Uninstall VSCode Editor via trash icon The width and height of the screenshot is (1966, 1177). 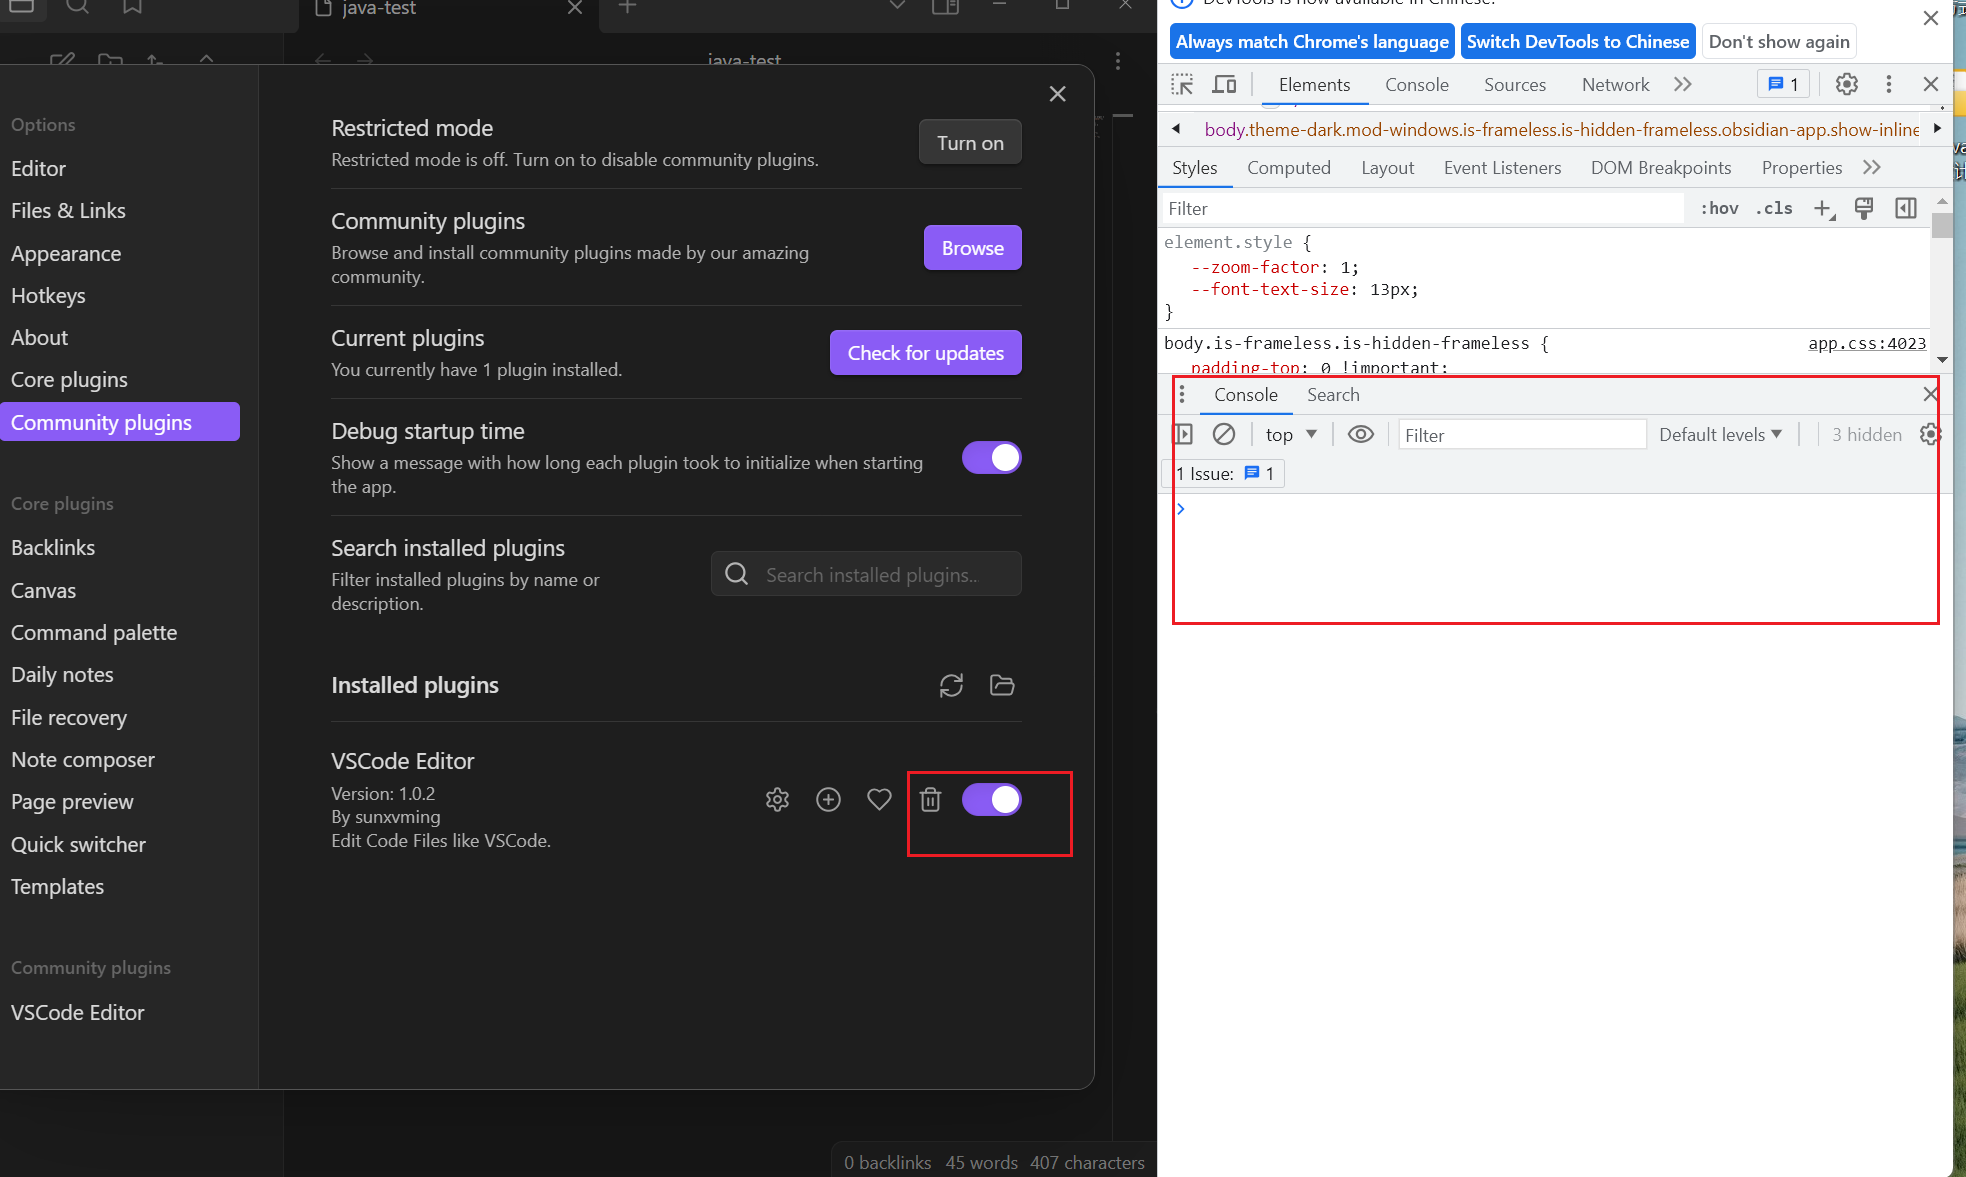930,799
